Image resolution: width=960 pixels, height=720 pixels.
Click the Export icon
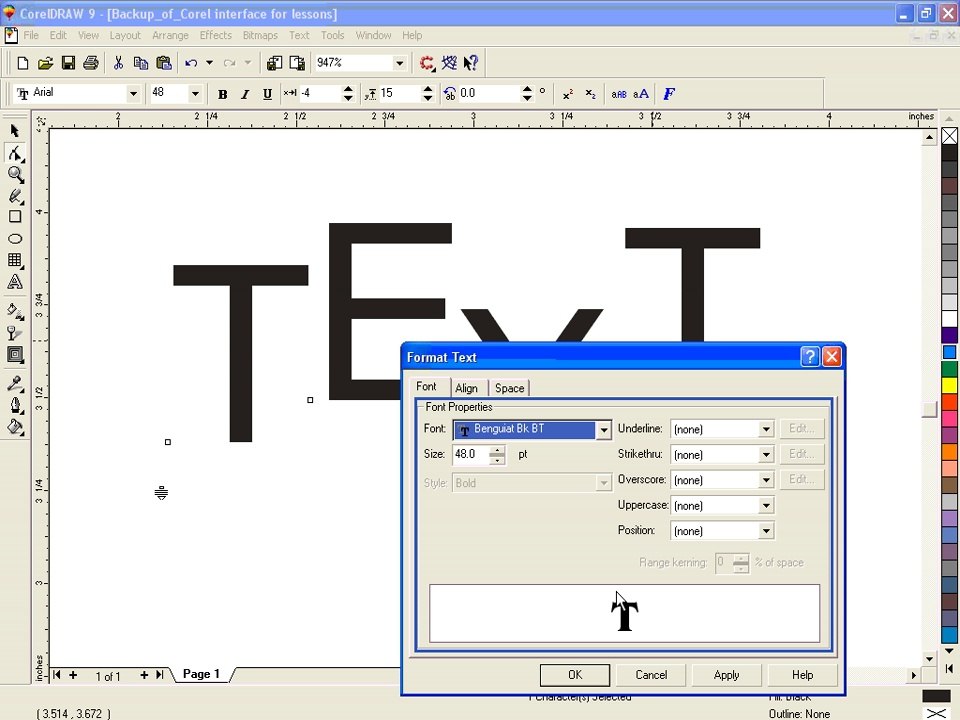coord(297,62)
